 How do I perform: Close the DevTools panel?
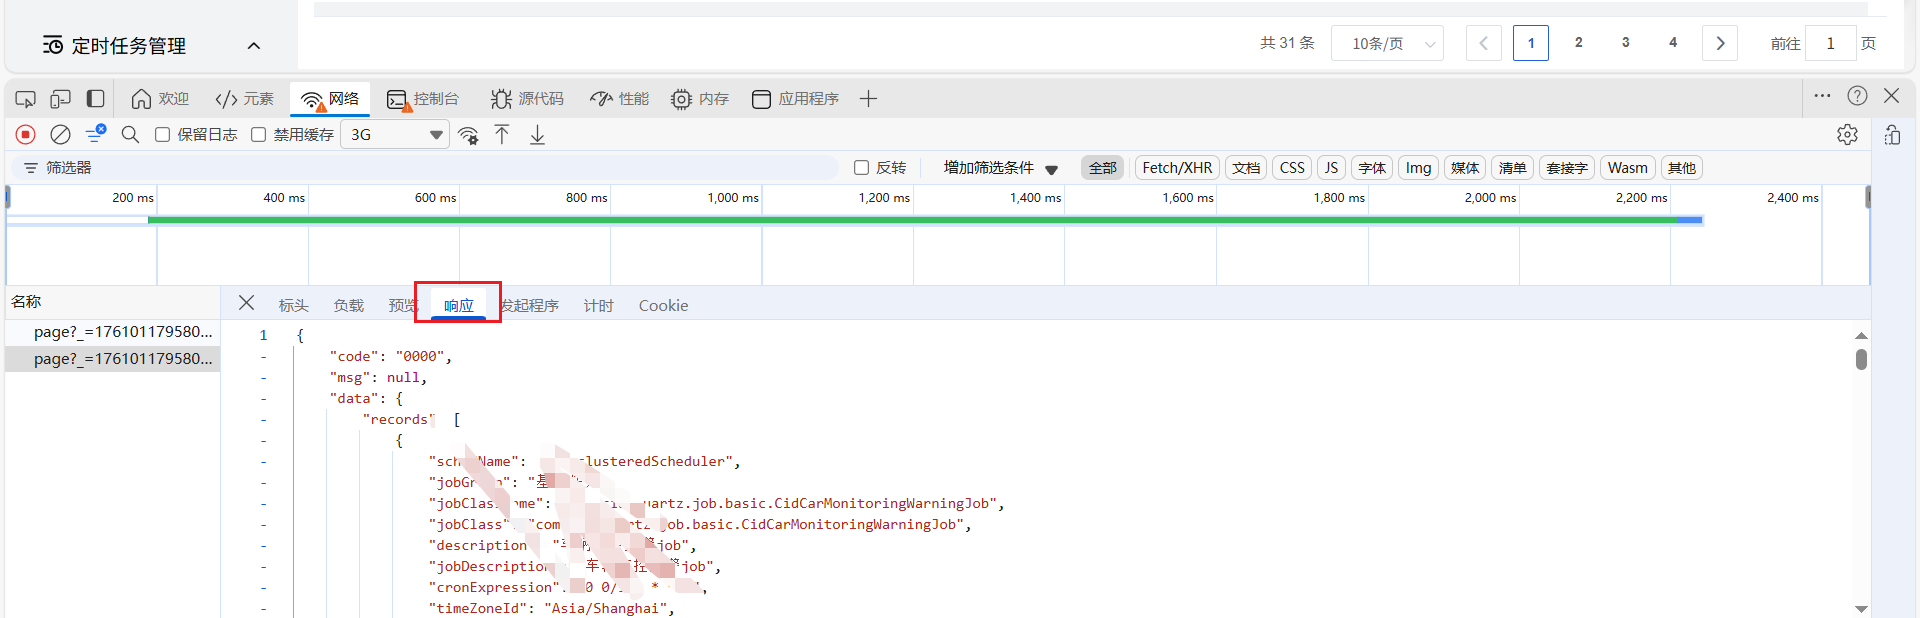click(x=1891, y=96)
